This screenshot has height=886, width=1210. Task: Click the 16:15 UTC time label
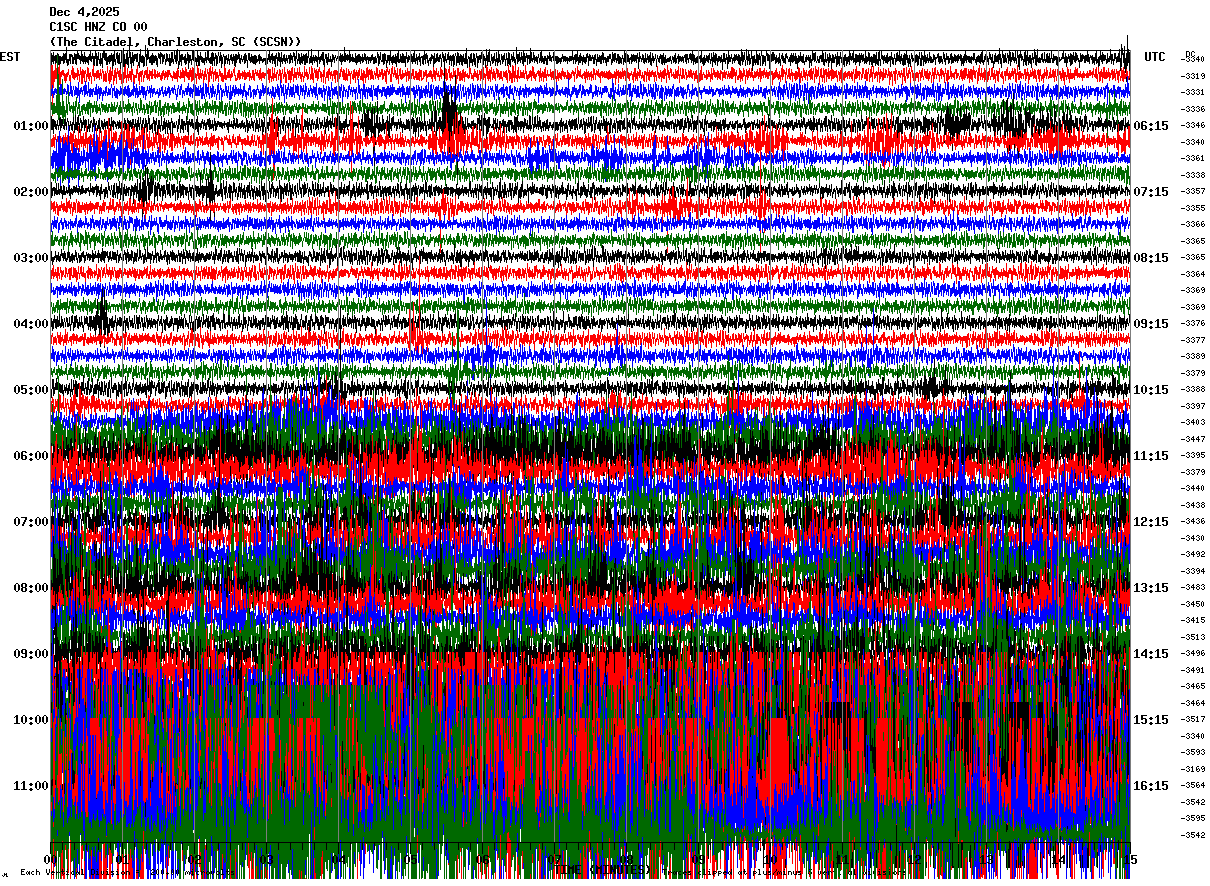click(1151, 786)
